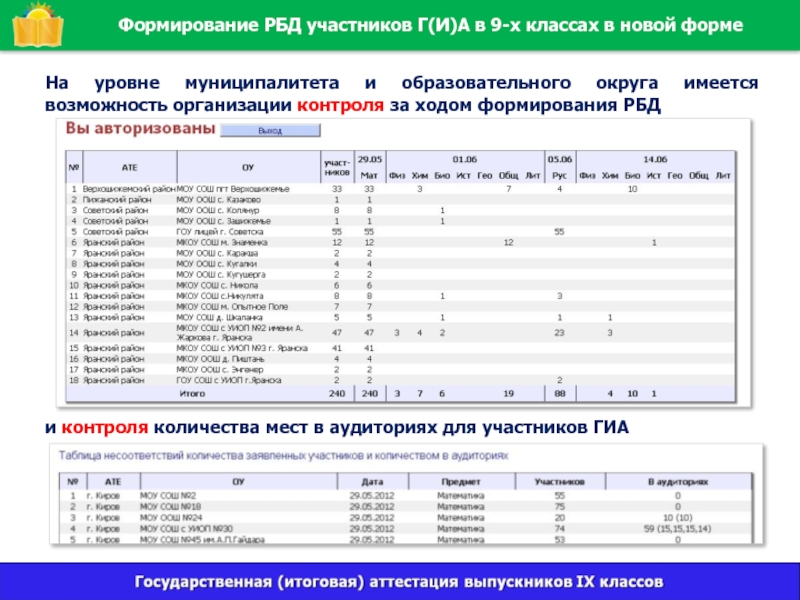Image resolution: width=800 pixels, height=600 pixels.
Task: Click auditorium value '10 (10)'
Action: 678,518
